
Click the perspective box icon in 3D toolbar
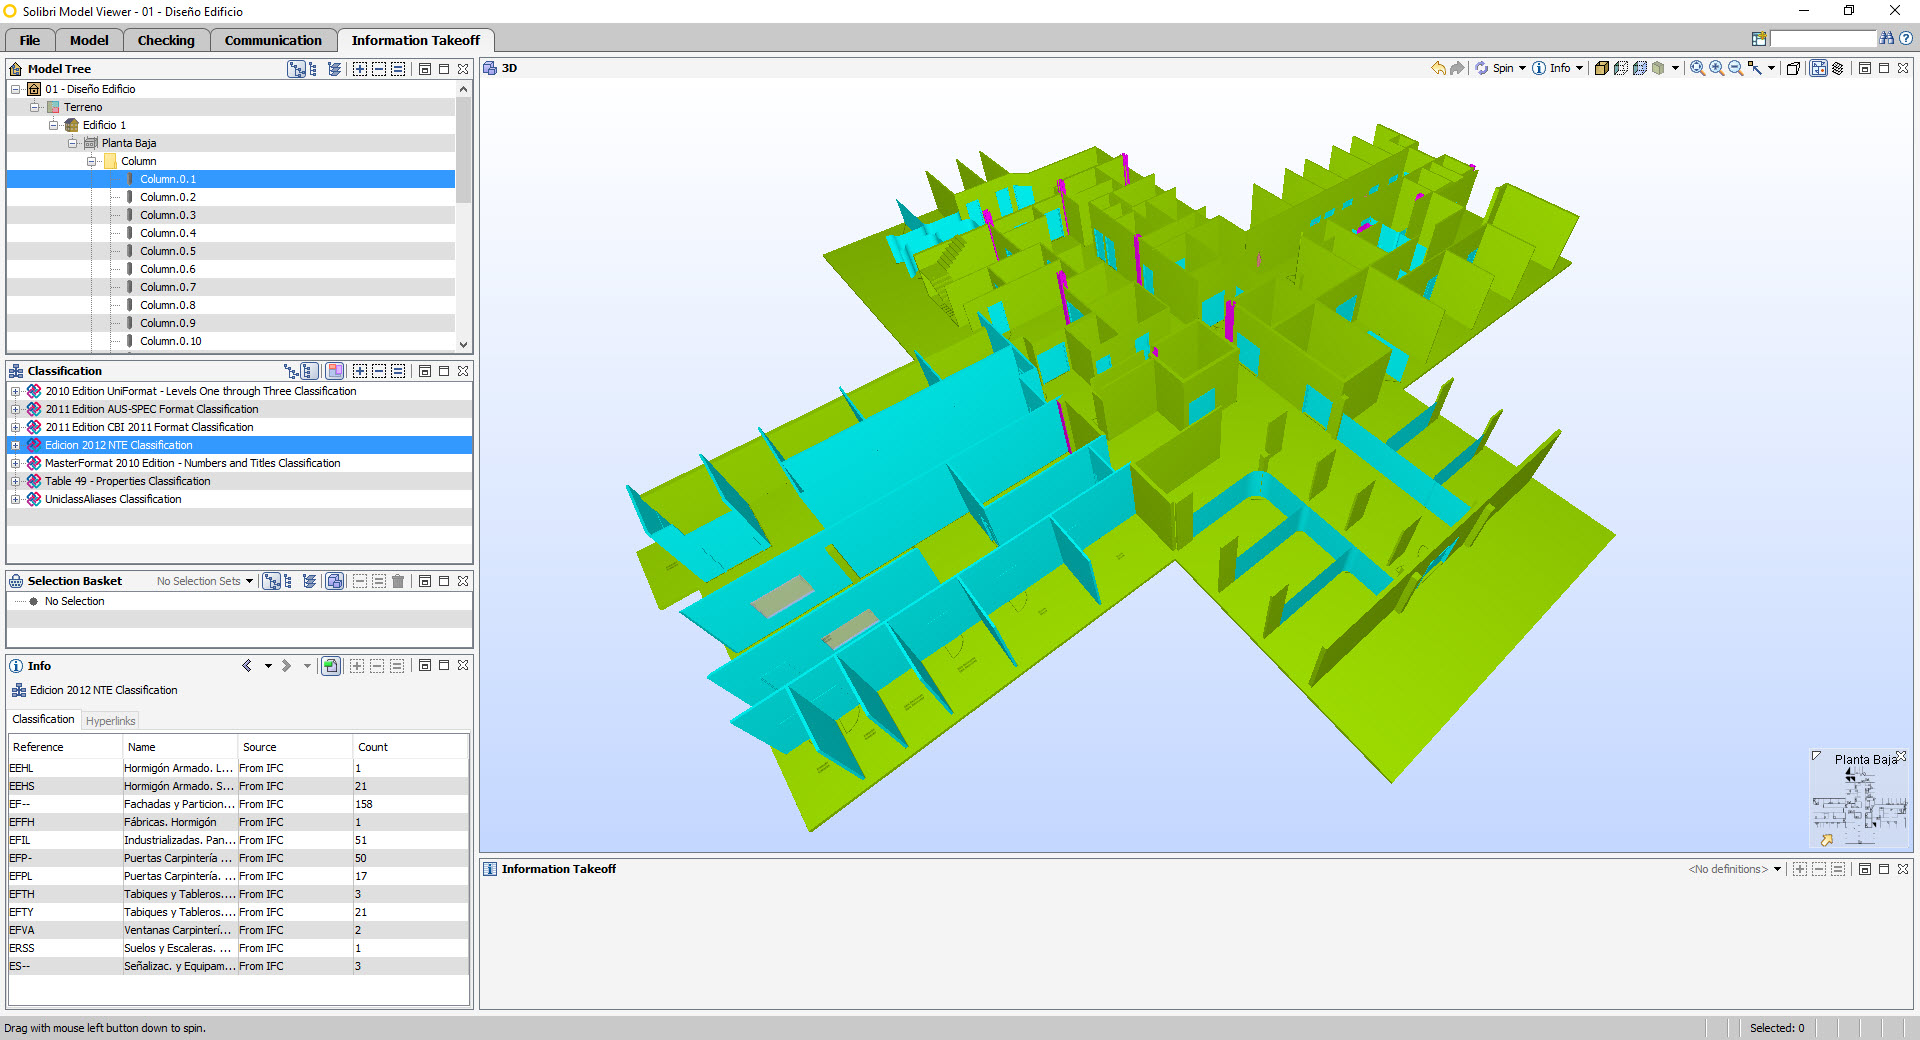(1793, 68)
